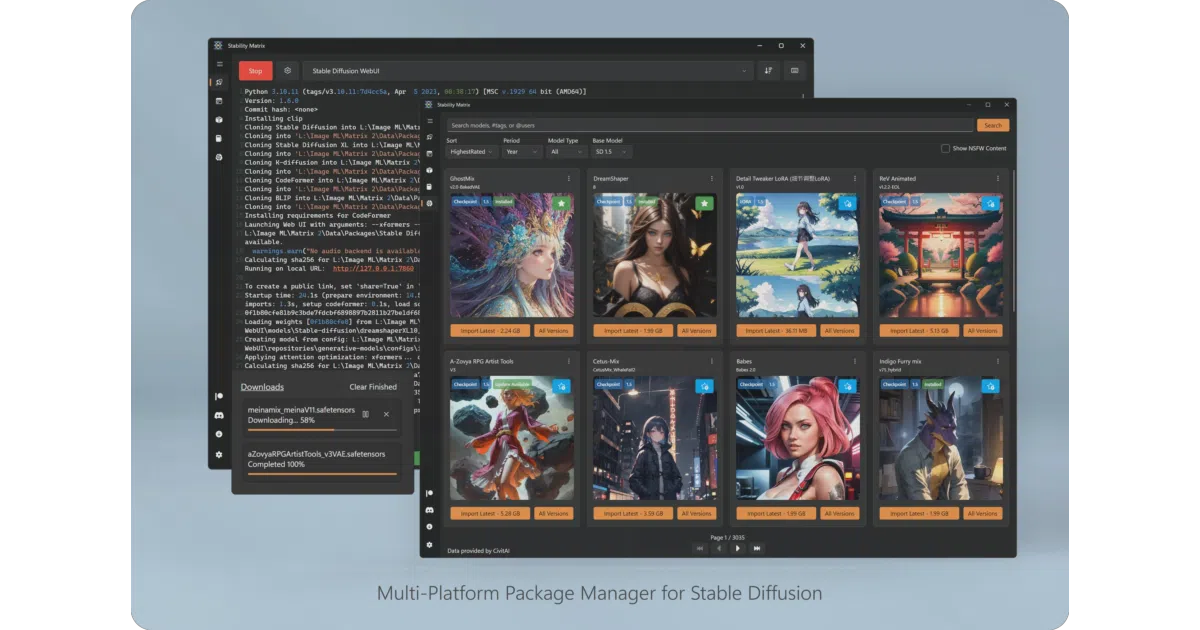Open Cetus-Mix preview thumbnail
The width and height of the screenshot is (1200, 630).
[x=653, y=439]
